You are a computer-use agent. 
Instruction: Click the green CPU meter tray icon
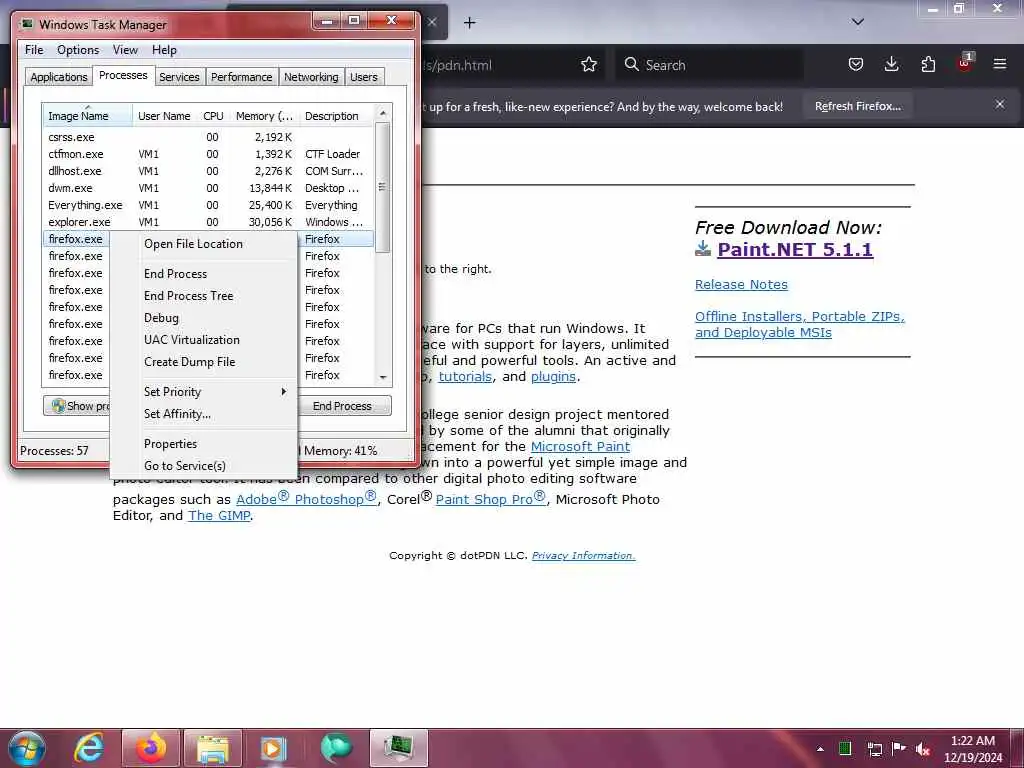845,748
